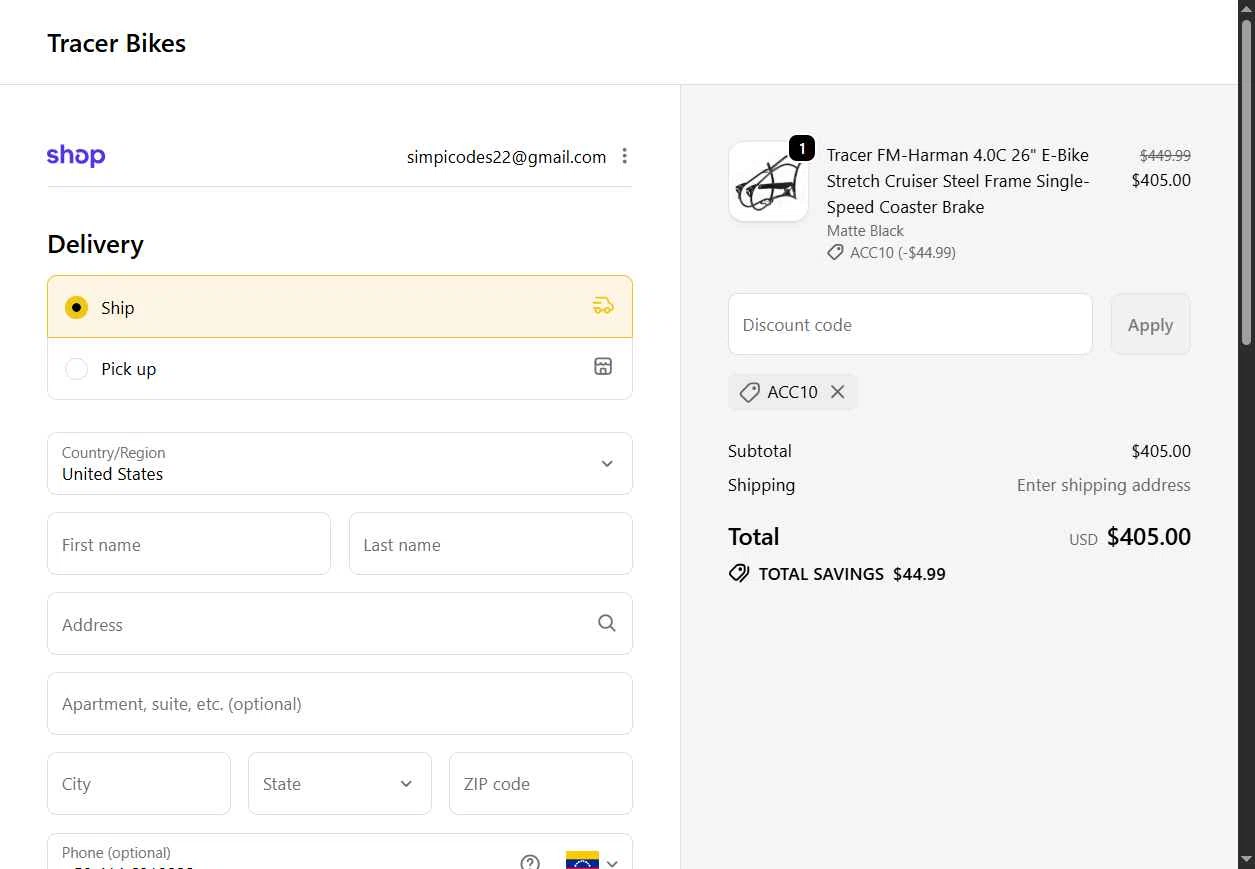Click the struck-through $449.99 price
Screen dimensions: 1255x869
click(x=1165, y=156)
